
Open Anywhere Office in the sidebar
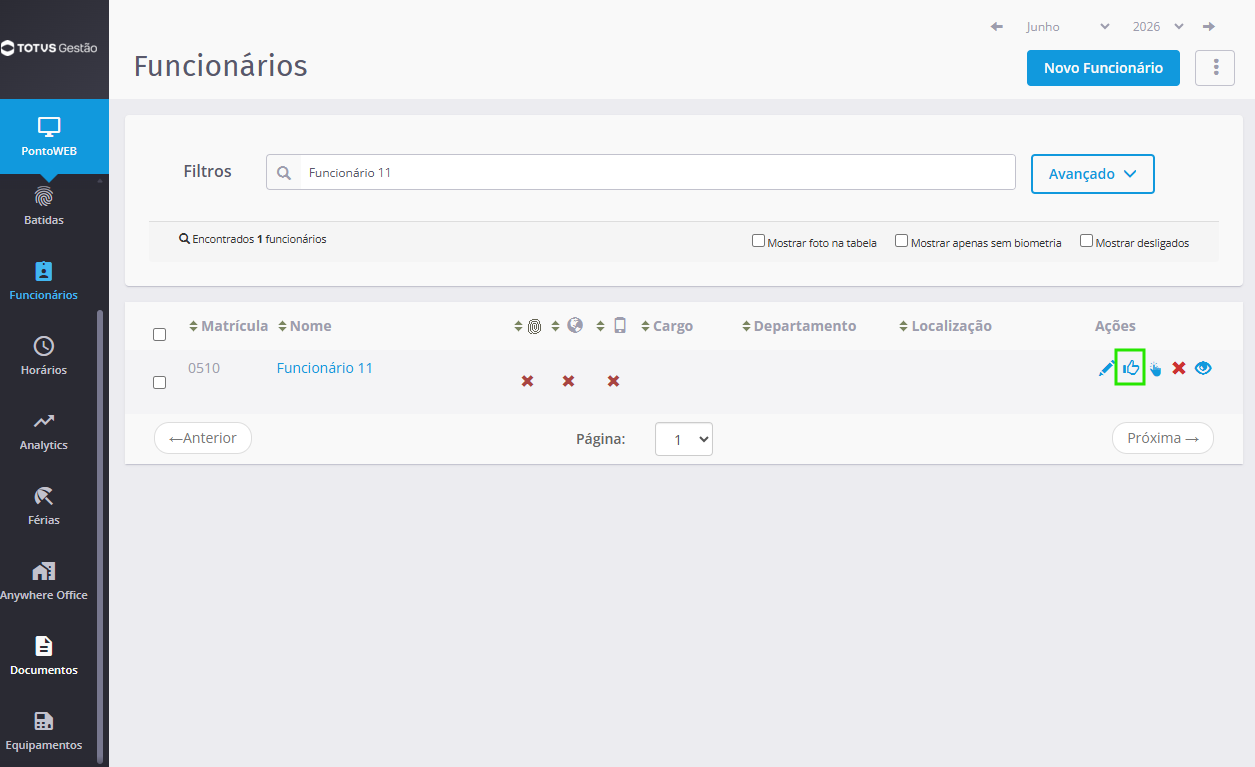click(x=44, y=581)
